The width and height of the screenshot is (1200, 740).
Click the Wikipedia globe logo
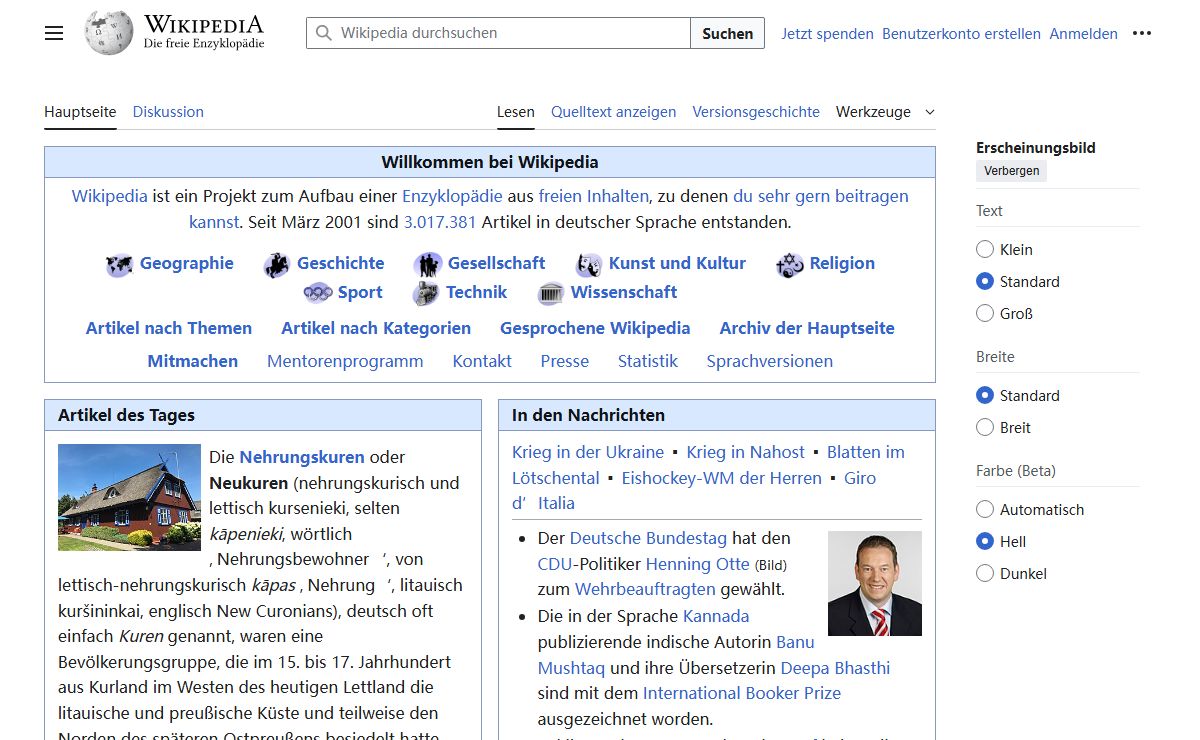point(108,32)
